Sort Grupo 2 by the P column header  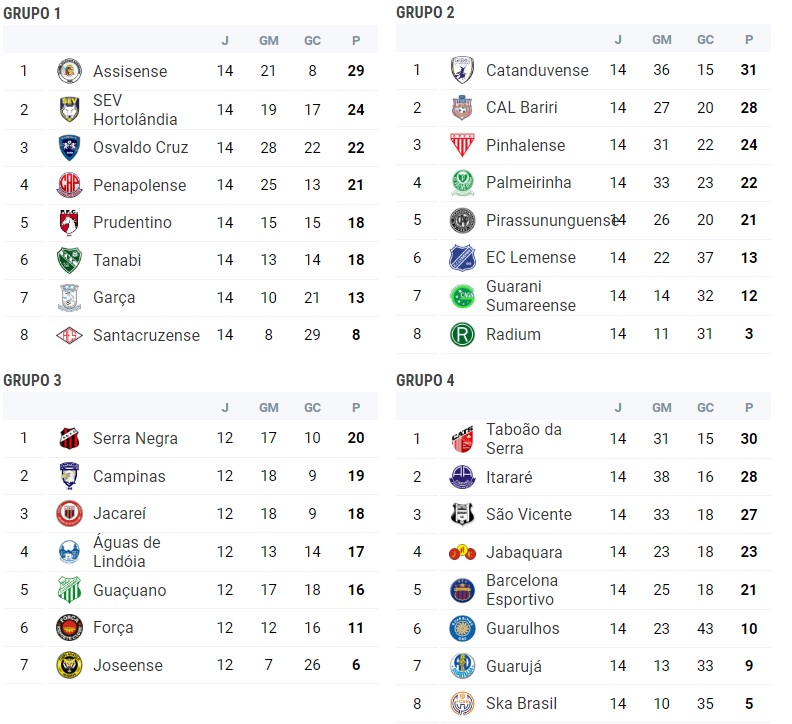[749, 39]
